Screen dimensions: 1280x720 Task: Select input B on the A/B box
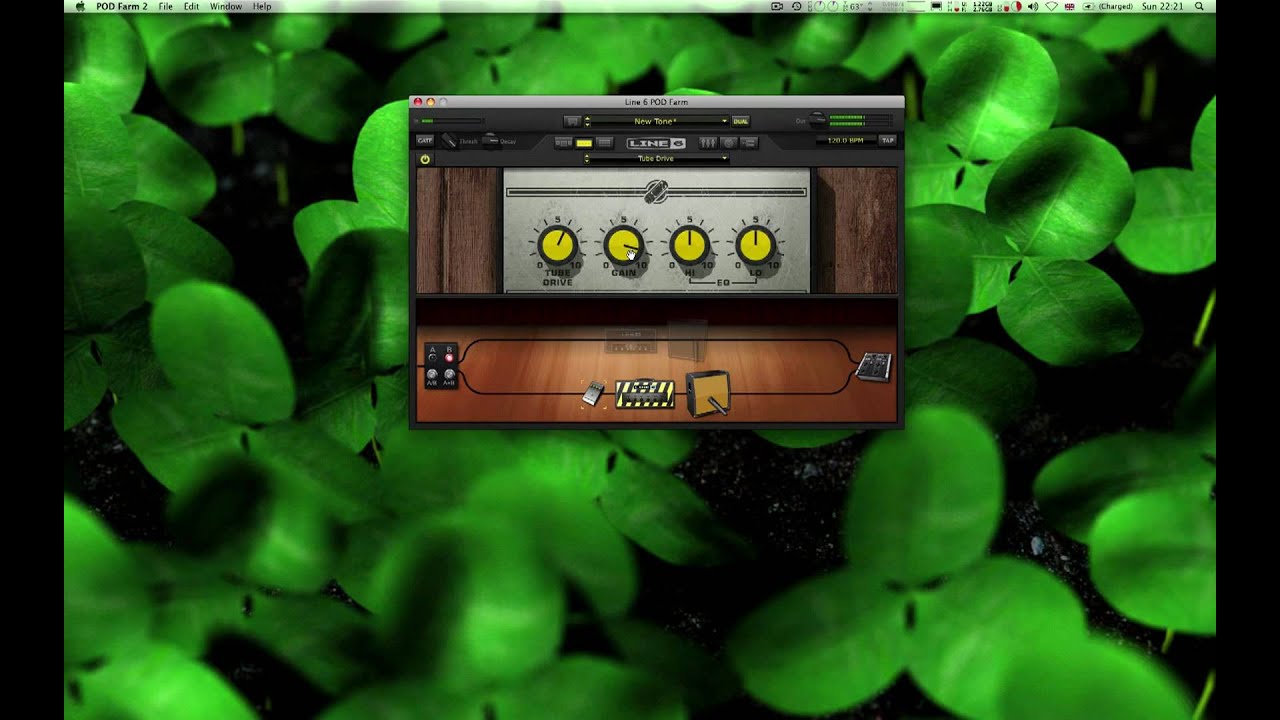point(449,357)
